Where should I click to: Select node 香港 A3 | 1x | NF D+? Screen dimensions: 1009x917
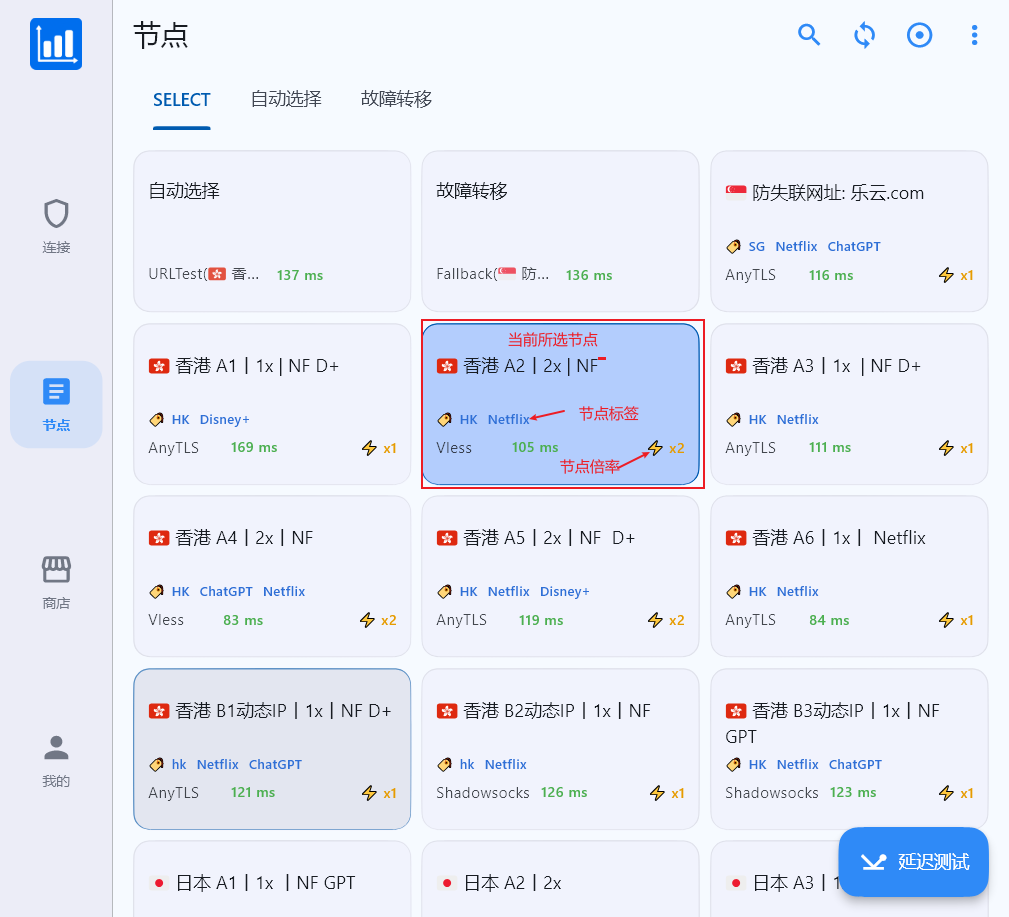point(849,404)
